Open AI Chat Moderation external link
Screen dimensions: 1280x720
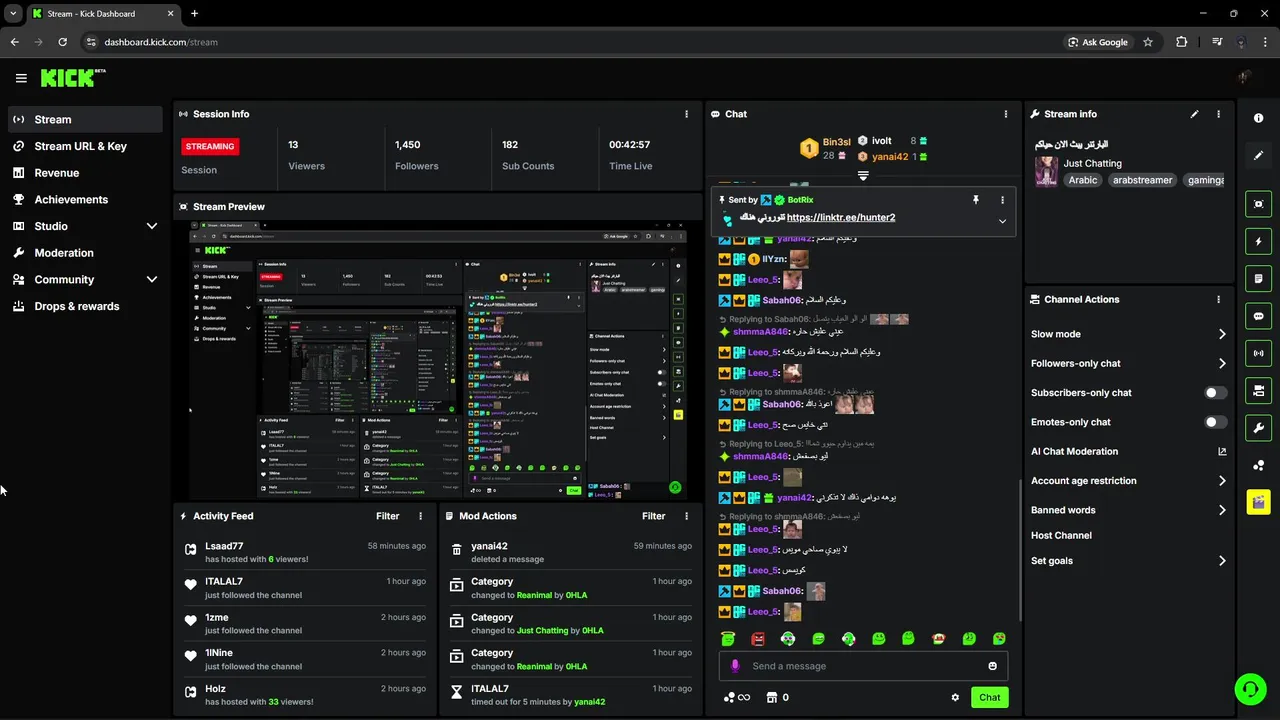(x=1222, y=452)
